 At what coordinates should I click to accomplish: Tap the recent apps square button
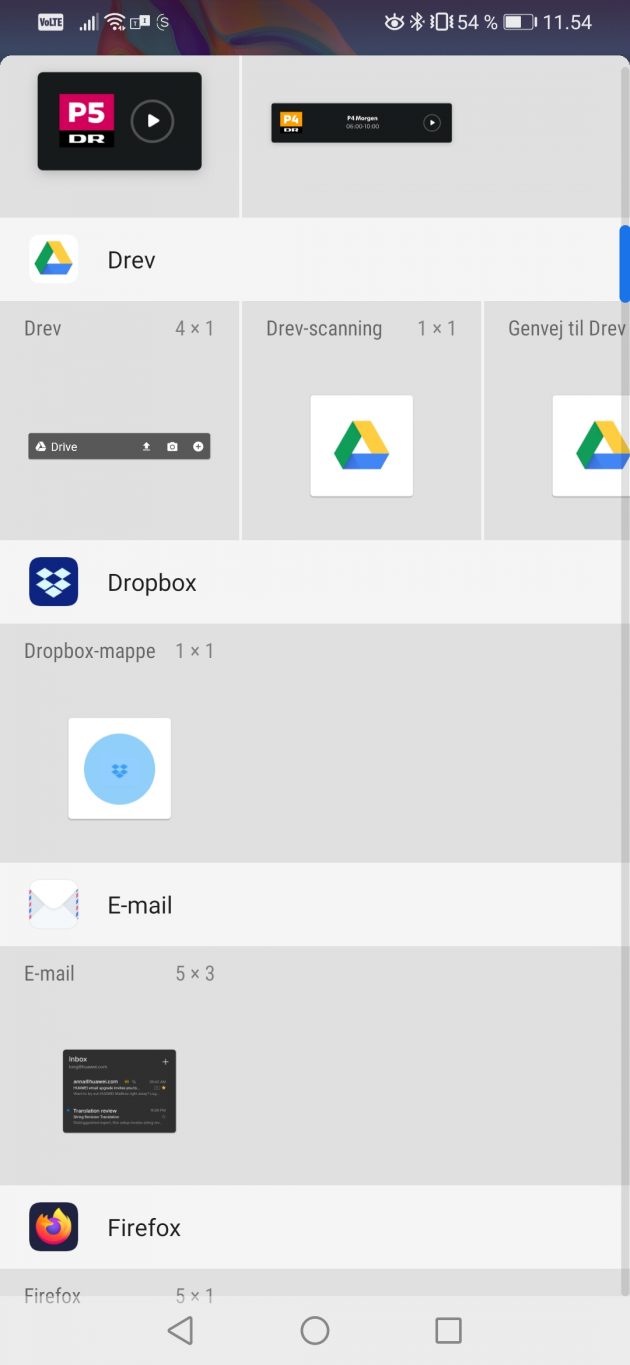coord(449,1330)
